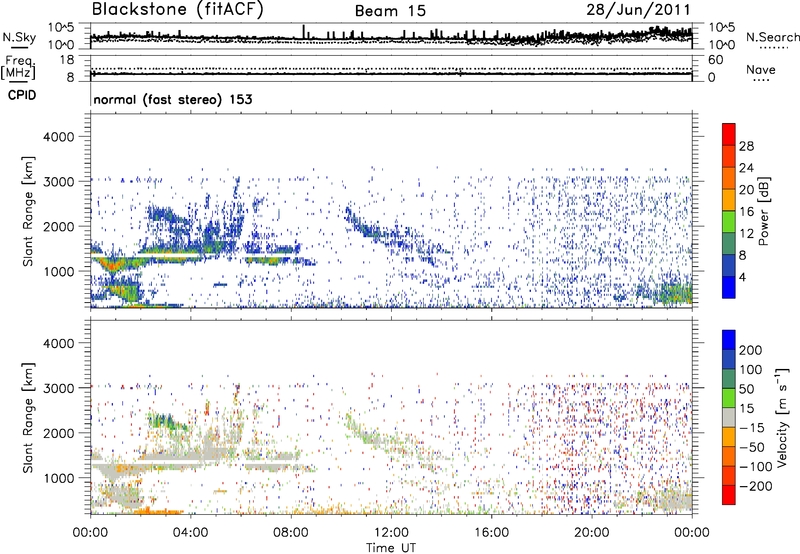Screen dimensions: 800x554
Task: Click the gray band of the Velocity colorbar
Action: coord(729,417)
